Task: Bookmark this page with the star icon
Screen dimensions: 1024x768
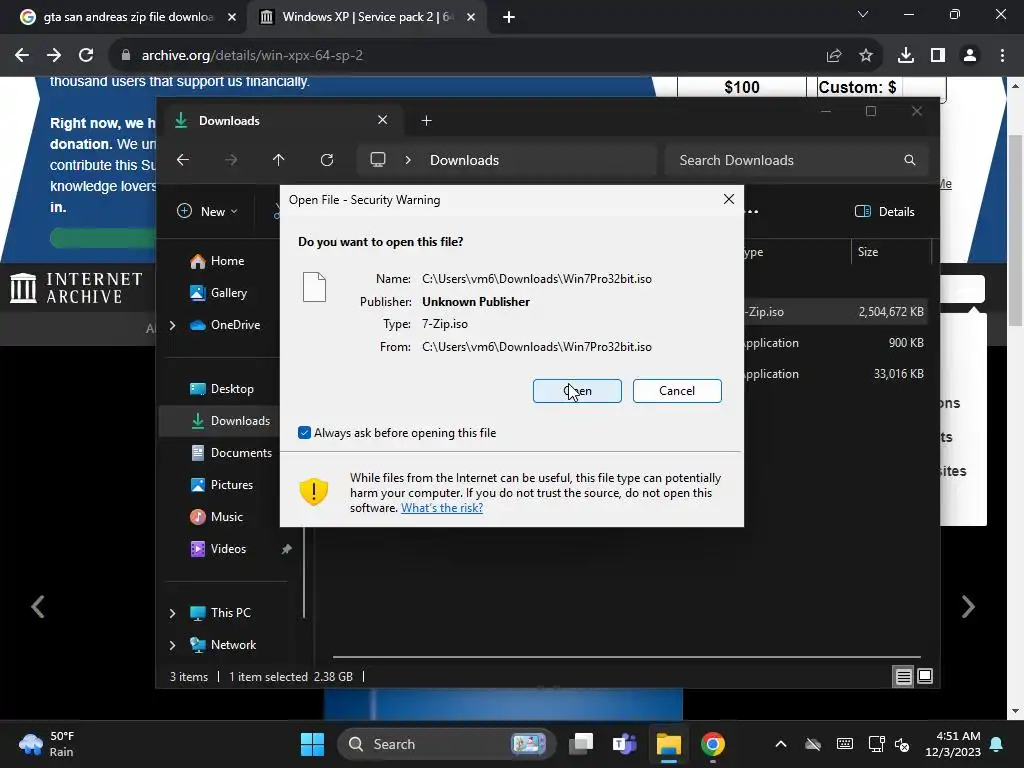Action: [x=866, y=56]
